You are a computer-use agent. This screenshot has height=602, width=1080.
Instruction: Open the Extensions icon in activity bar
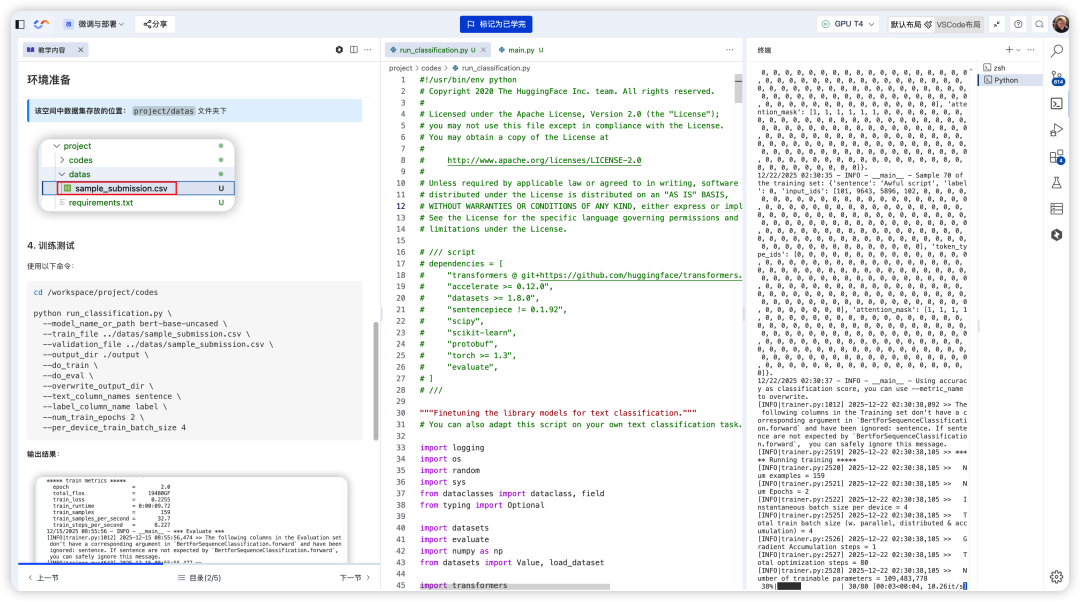tap(1057, 157)
